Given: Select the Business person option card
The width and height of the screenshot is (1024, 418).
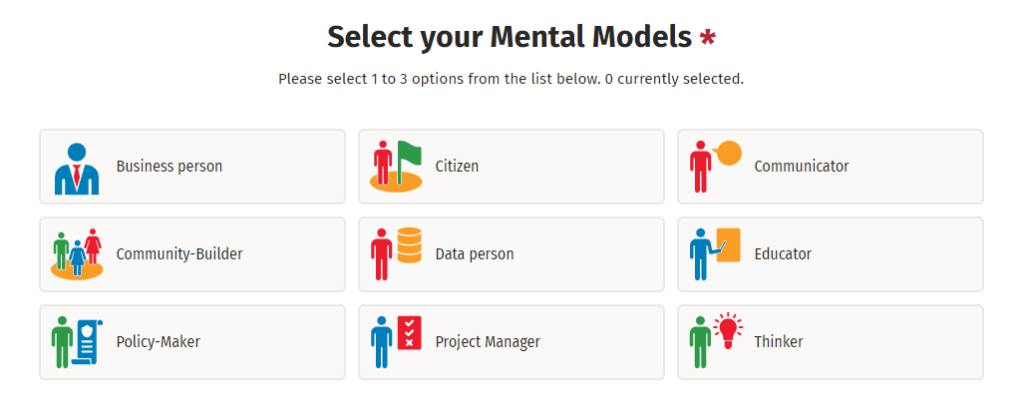Looking at the screenshot, I should click(x=193, y=167).
